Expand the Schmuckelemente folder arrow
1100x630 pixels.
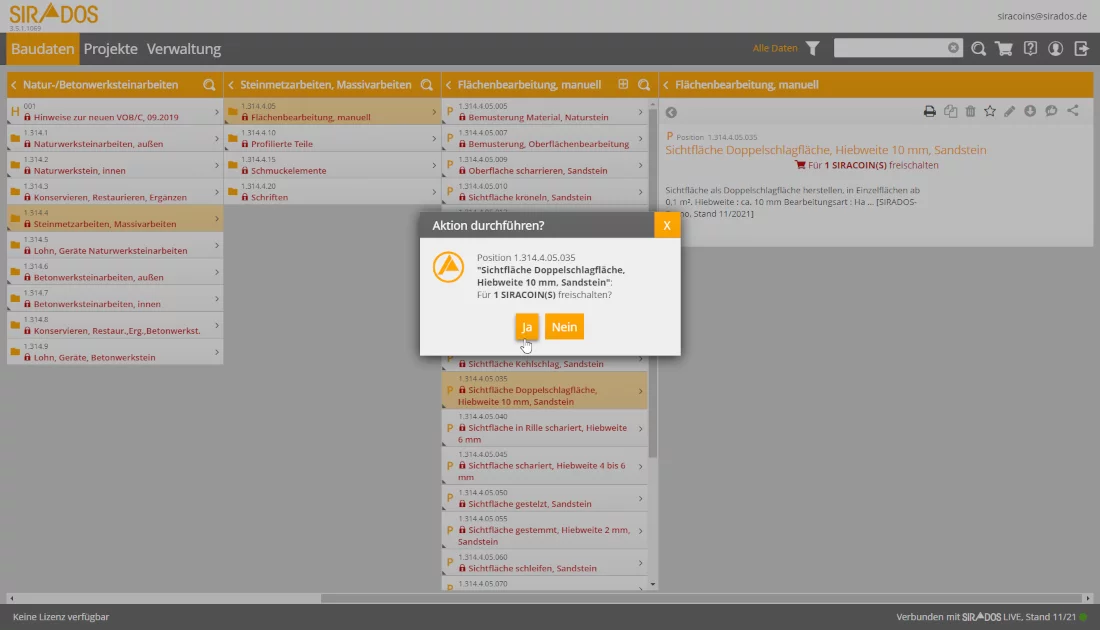[x=434, y=165]
